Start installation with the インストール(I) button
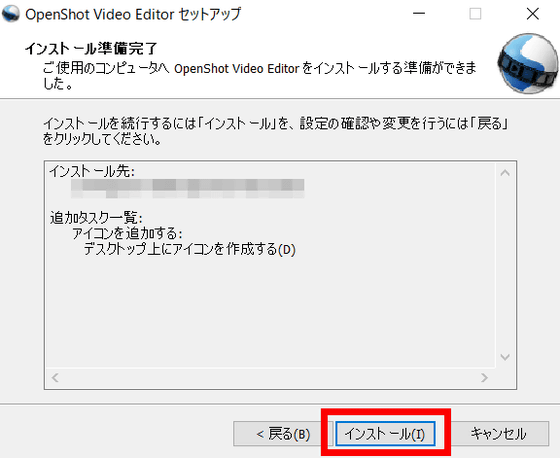 click(x=385, y=434)
